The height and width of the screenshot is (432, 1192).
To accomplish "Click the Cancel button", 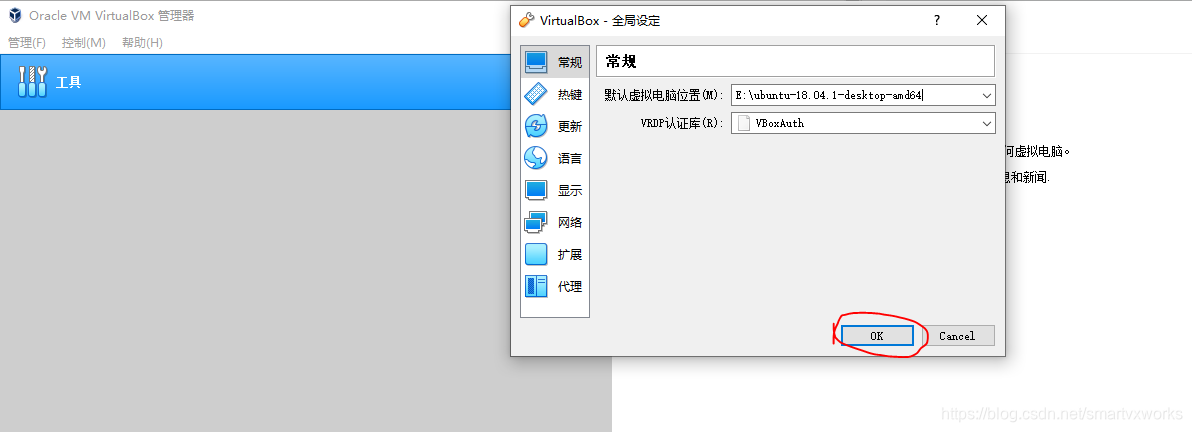I will (x=956, y=335).
